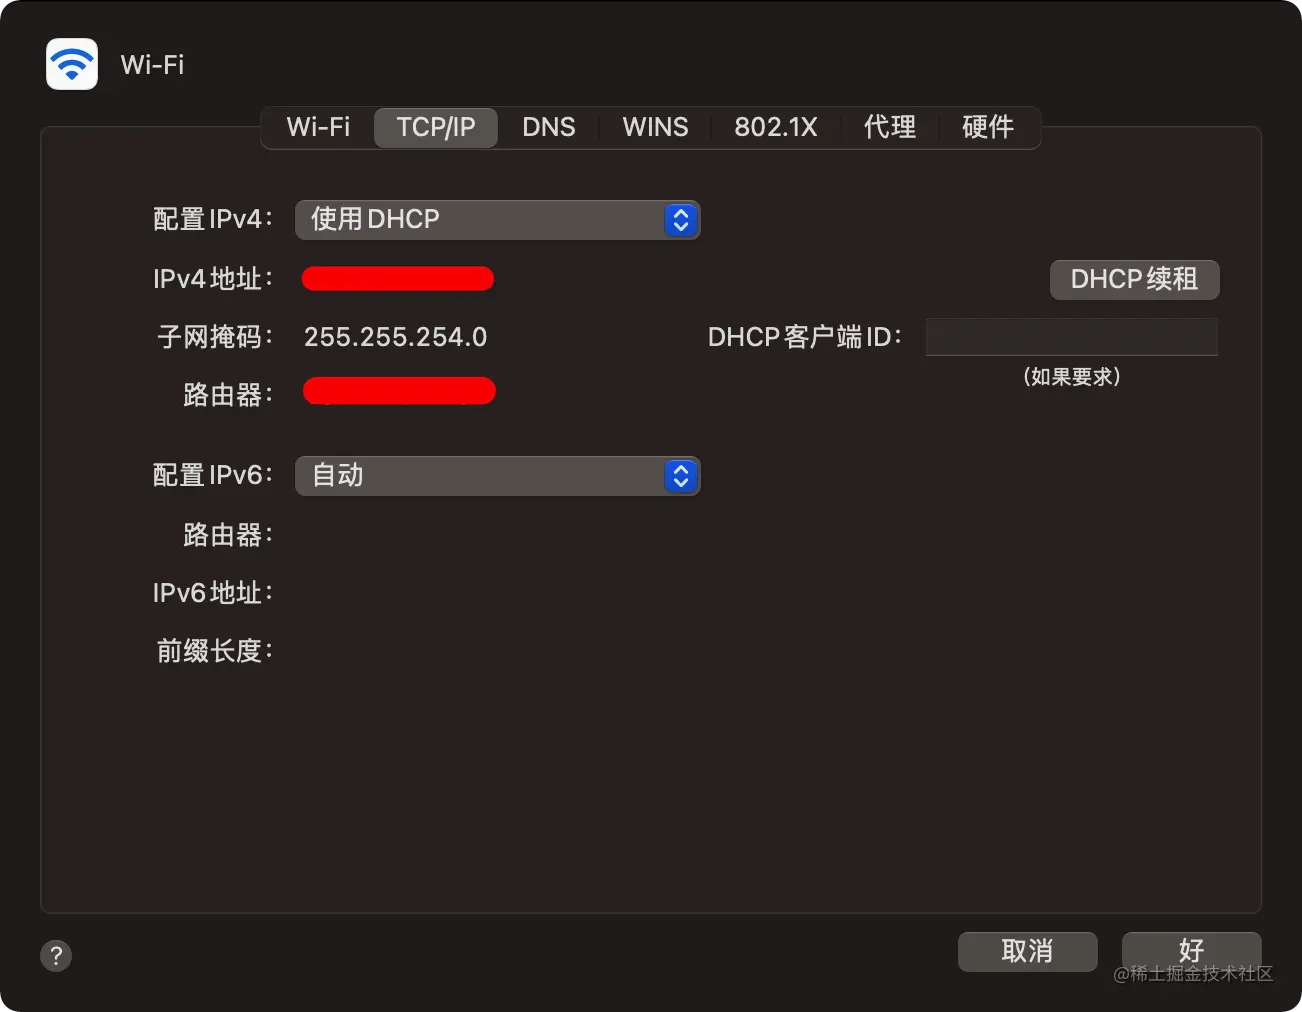This screenshot has width=1302, height=1012.
Task: Open the WINS tab
Action: 655,127
